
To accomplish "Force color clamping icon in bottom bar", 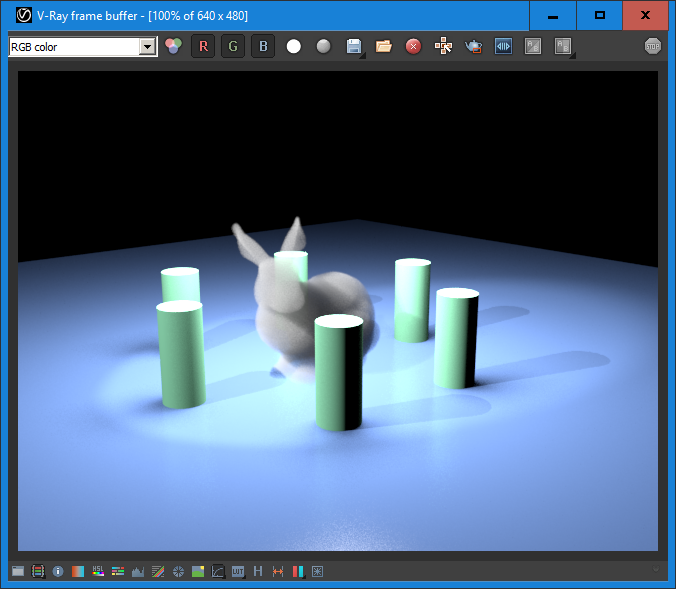I will coord(38,571).
